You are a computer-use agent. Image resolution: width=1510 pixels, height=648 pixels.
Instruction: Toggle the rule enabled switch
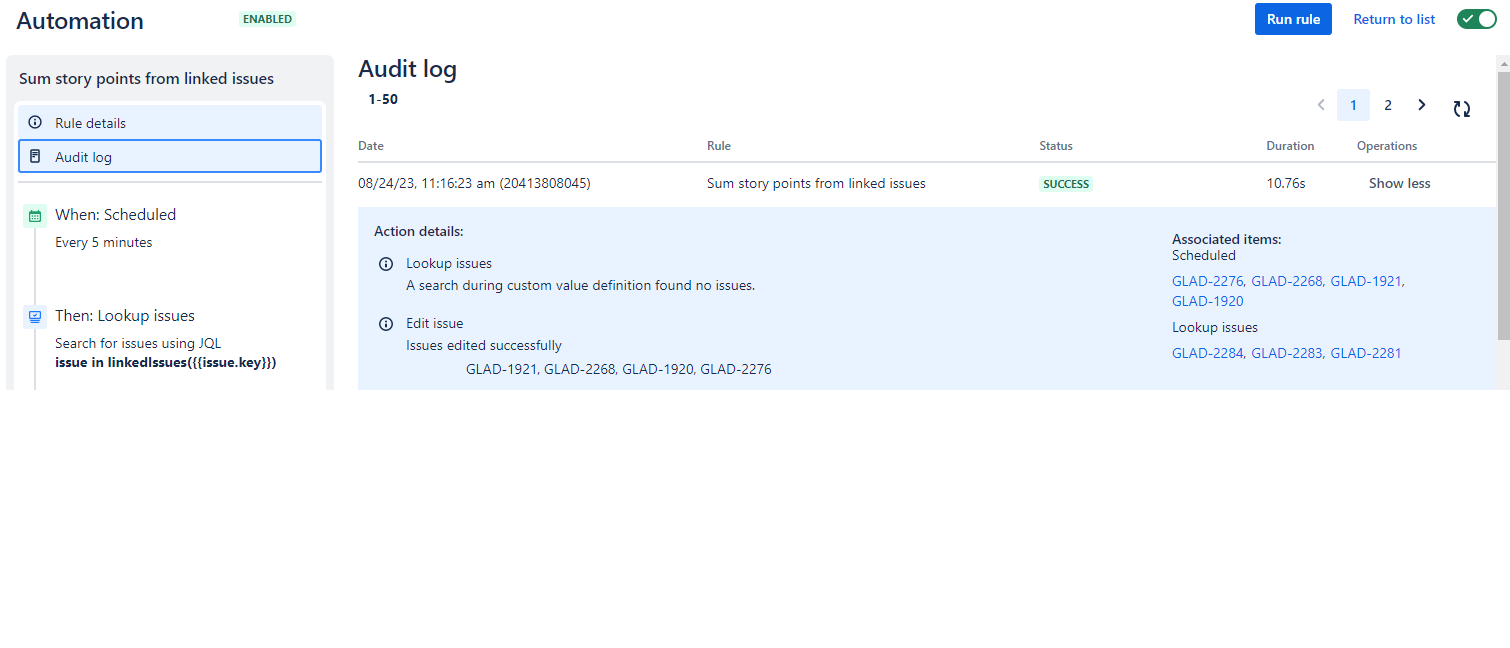coord(1476,19)
